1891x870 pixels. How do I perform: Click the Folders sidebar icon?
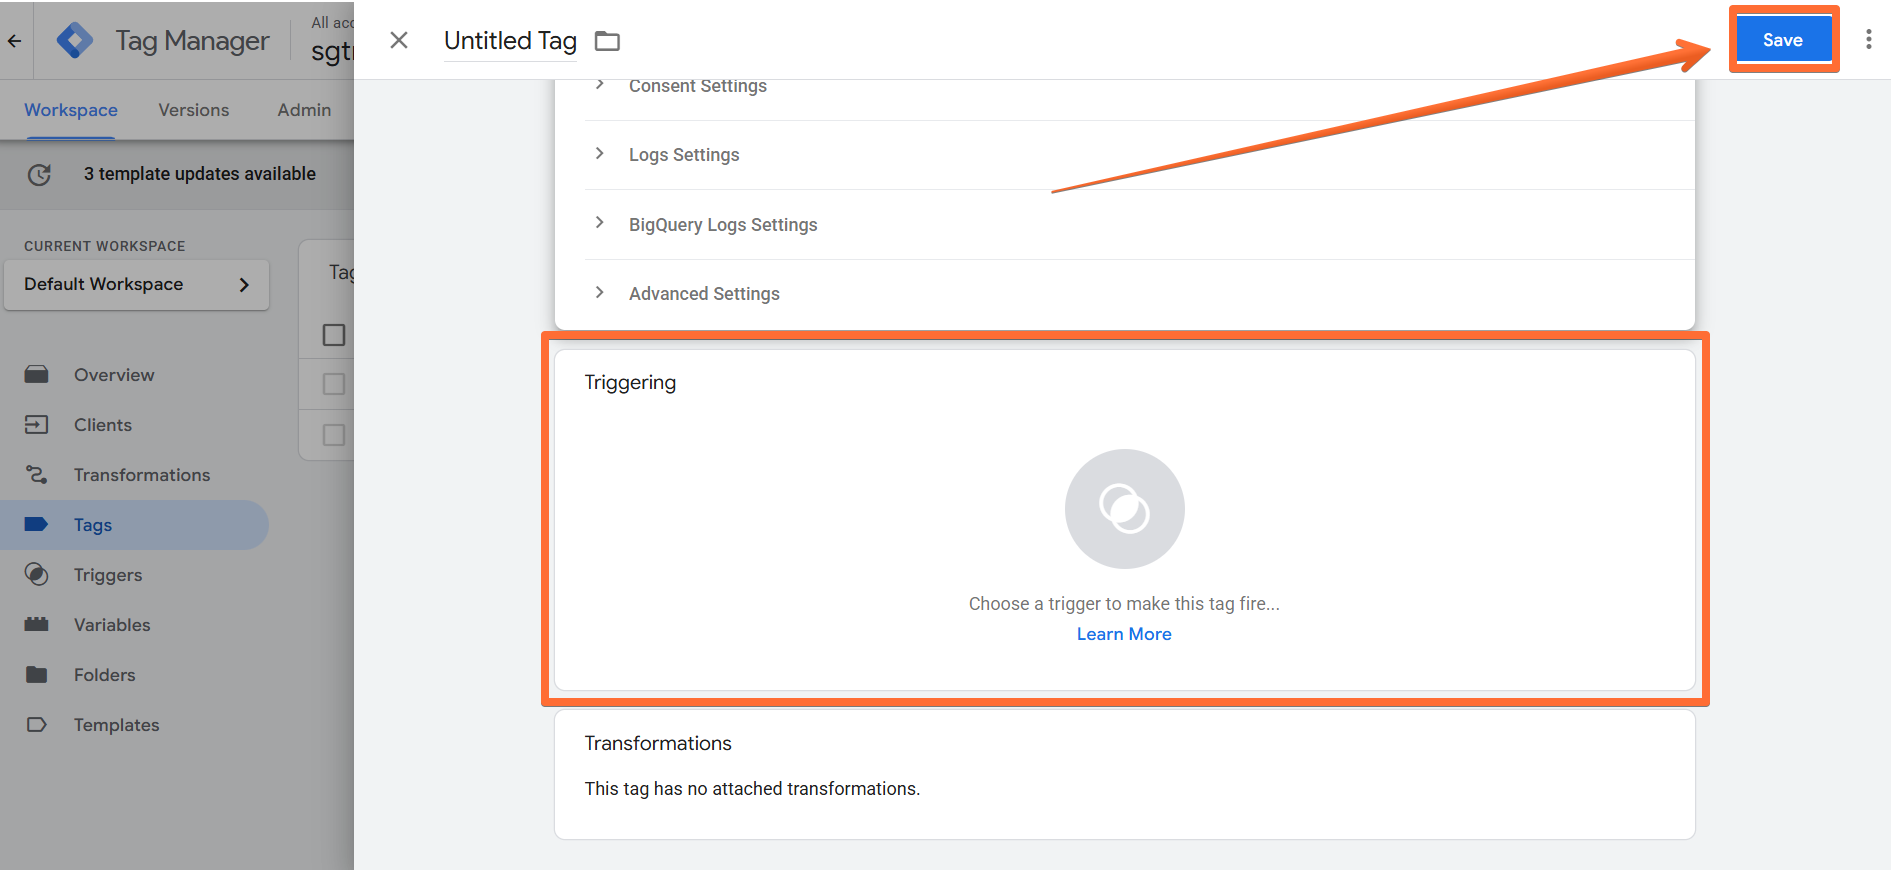point(37,675)
